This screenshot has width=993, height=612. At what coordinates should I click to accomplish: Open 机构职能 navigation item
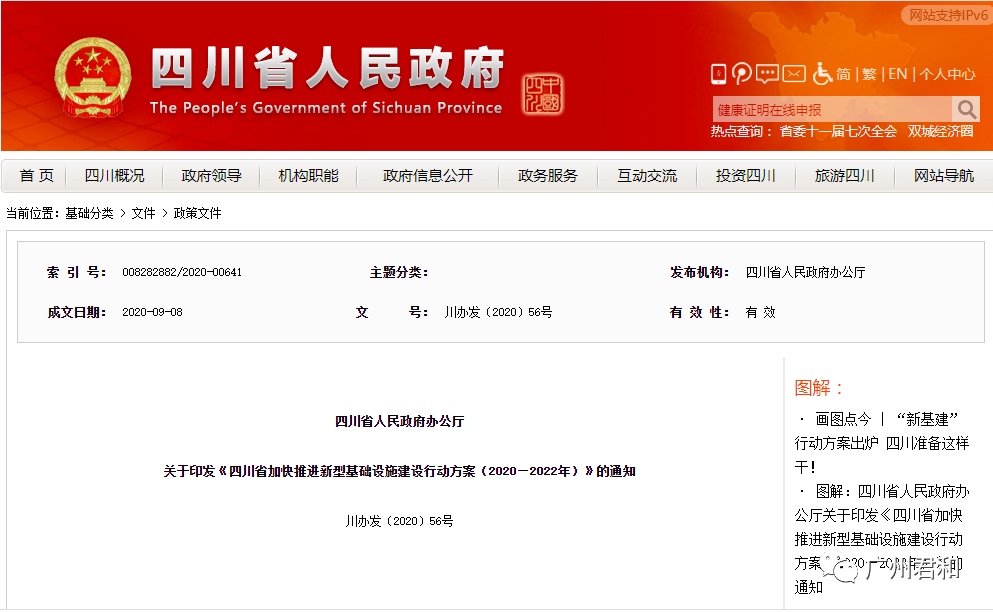coord(308,175)
